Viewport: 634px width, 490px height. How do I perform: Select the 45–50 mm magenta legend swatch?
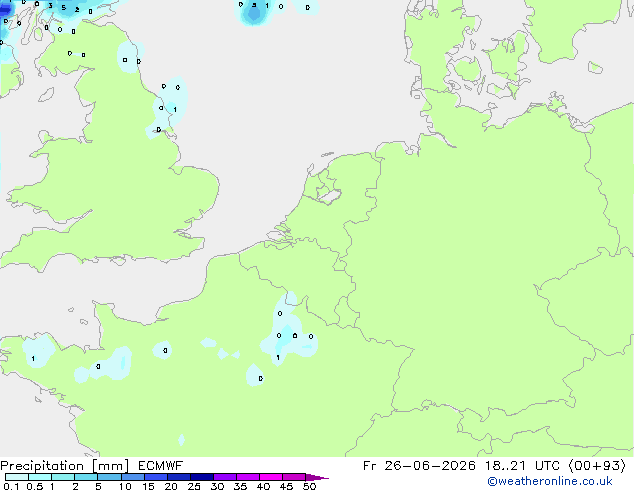tap(294, 477)
